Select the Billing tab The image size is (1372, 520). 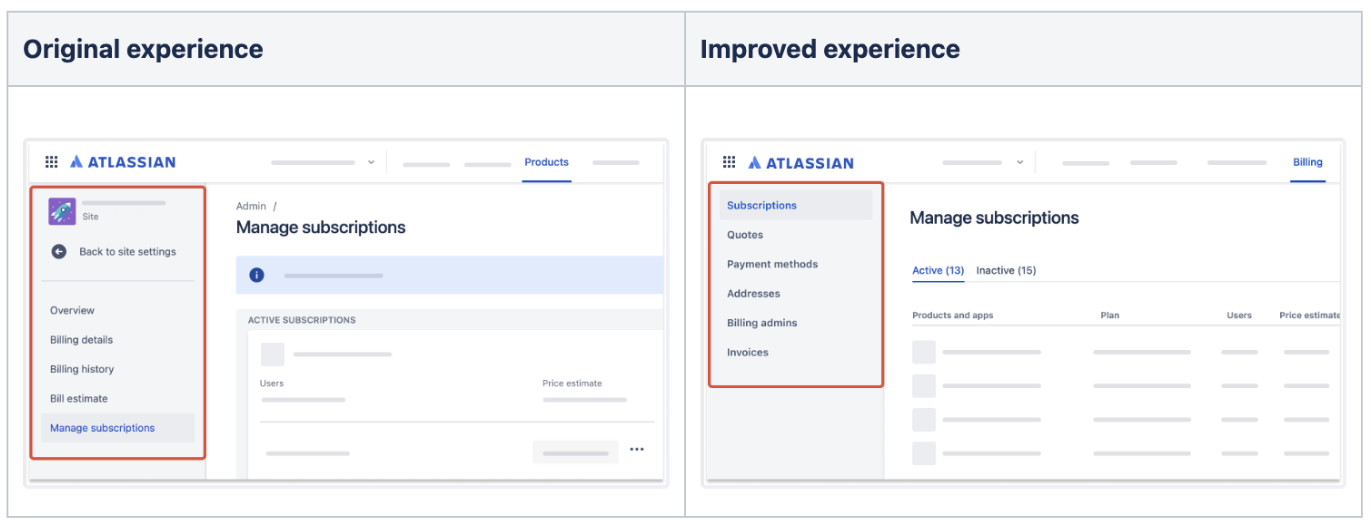1307,162
